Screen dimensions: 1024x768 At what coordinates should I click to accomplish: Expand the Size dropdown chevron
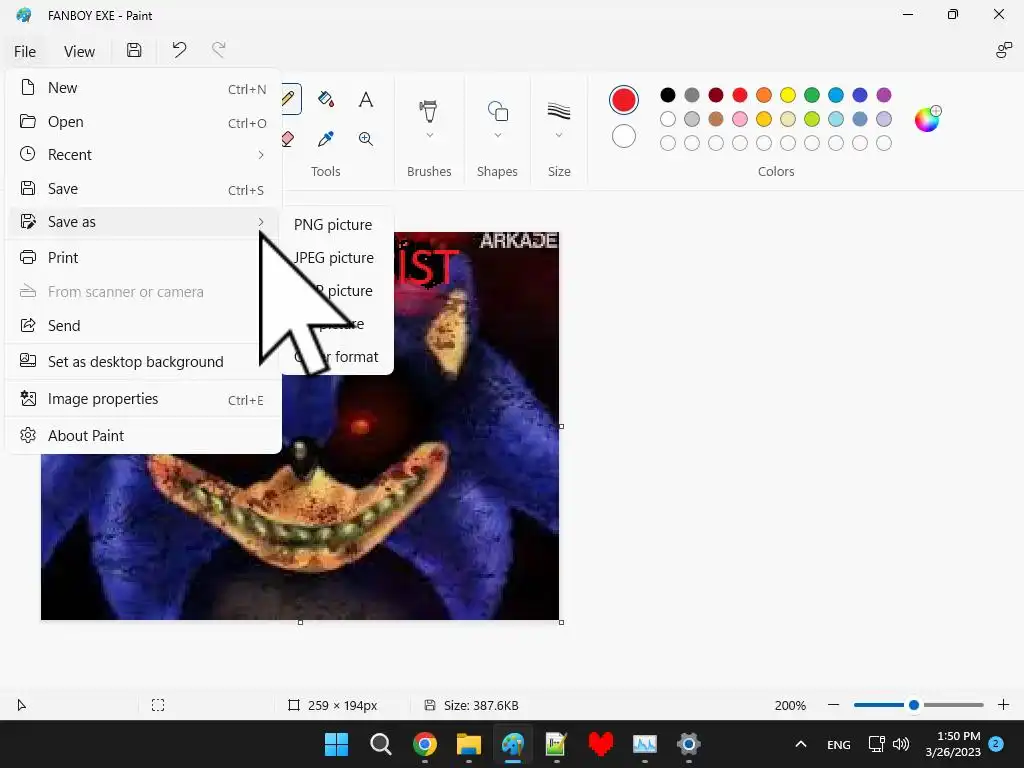coord(559,136)
